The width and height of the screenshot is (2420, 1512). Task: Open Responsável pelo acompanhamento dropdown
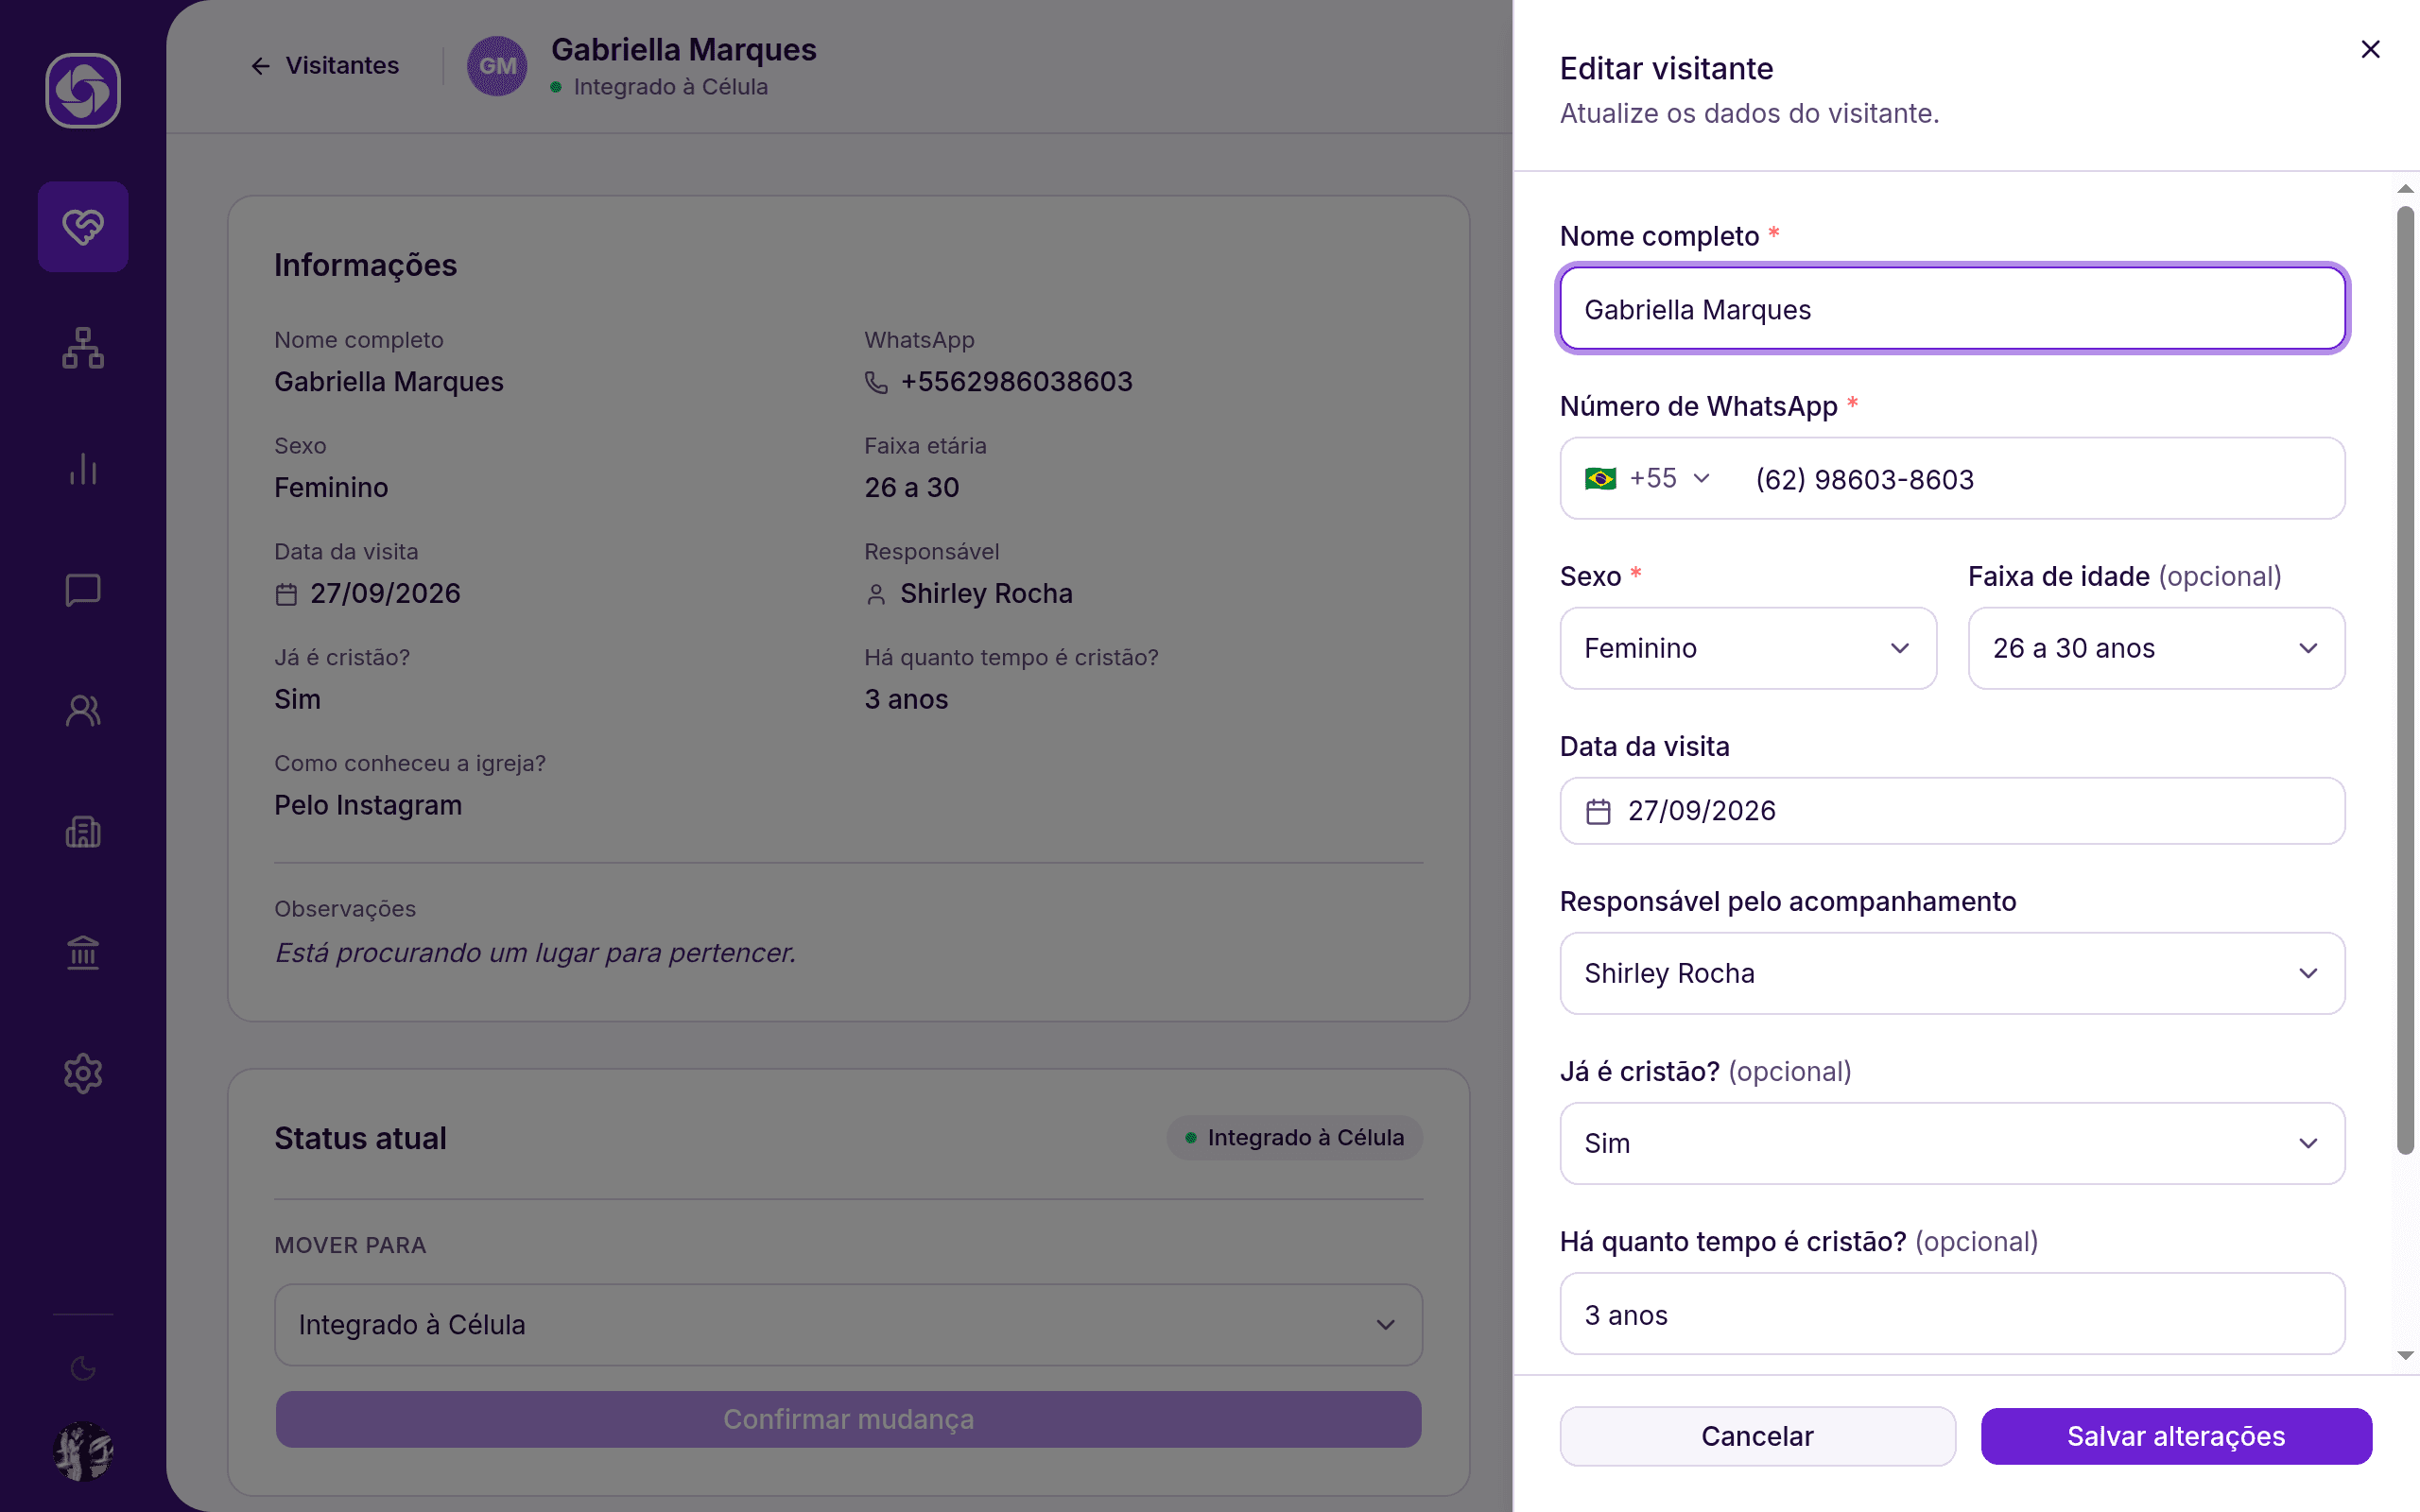coord(1952,973)
